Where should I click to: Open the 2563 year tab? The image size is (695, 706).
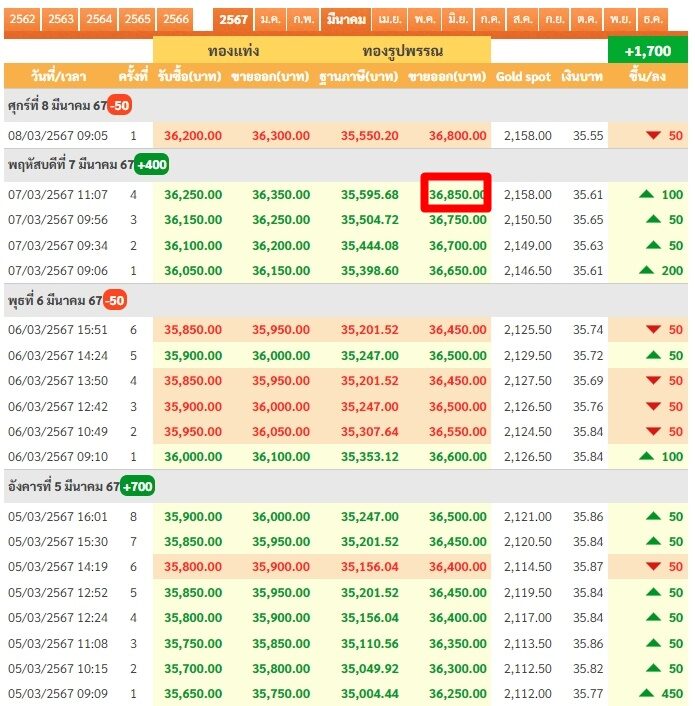(60, 20)
